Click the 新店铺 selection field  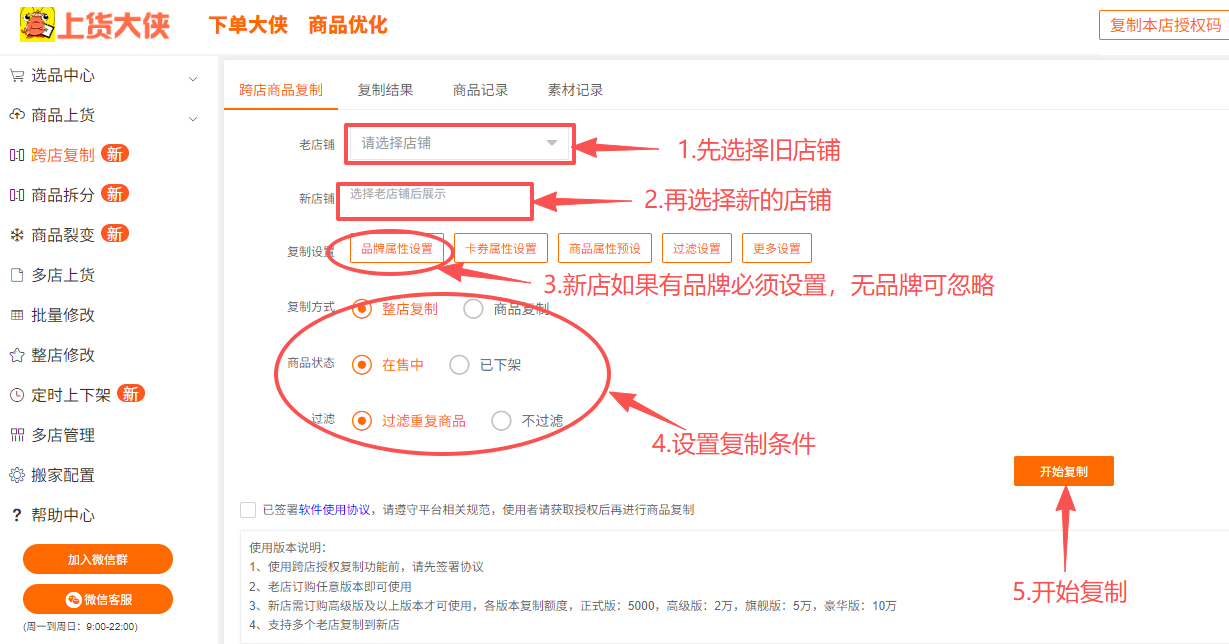[436, 200]
